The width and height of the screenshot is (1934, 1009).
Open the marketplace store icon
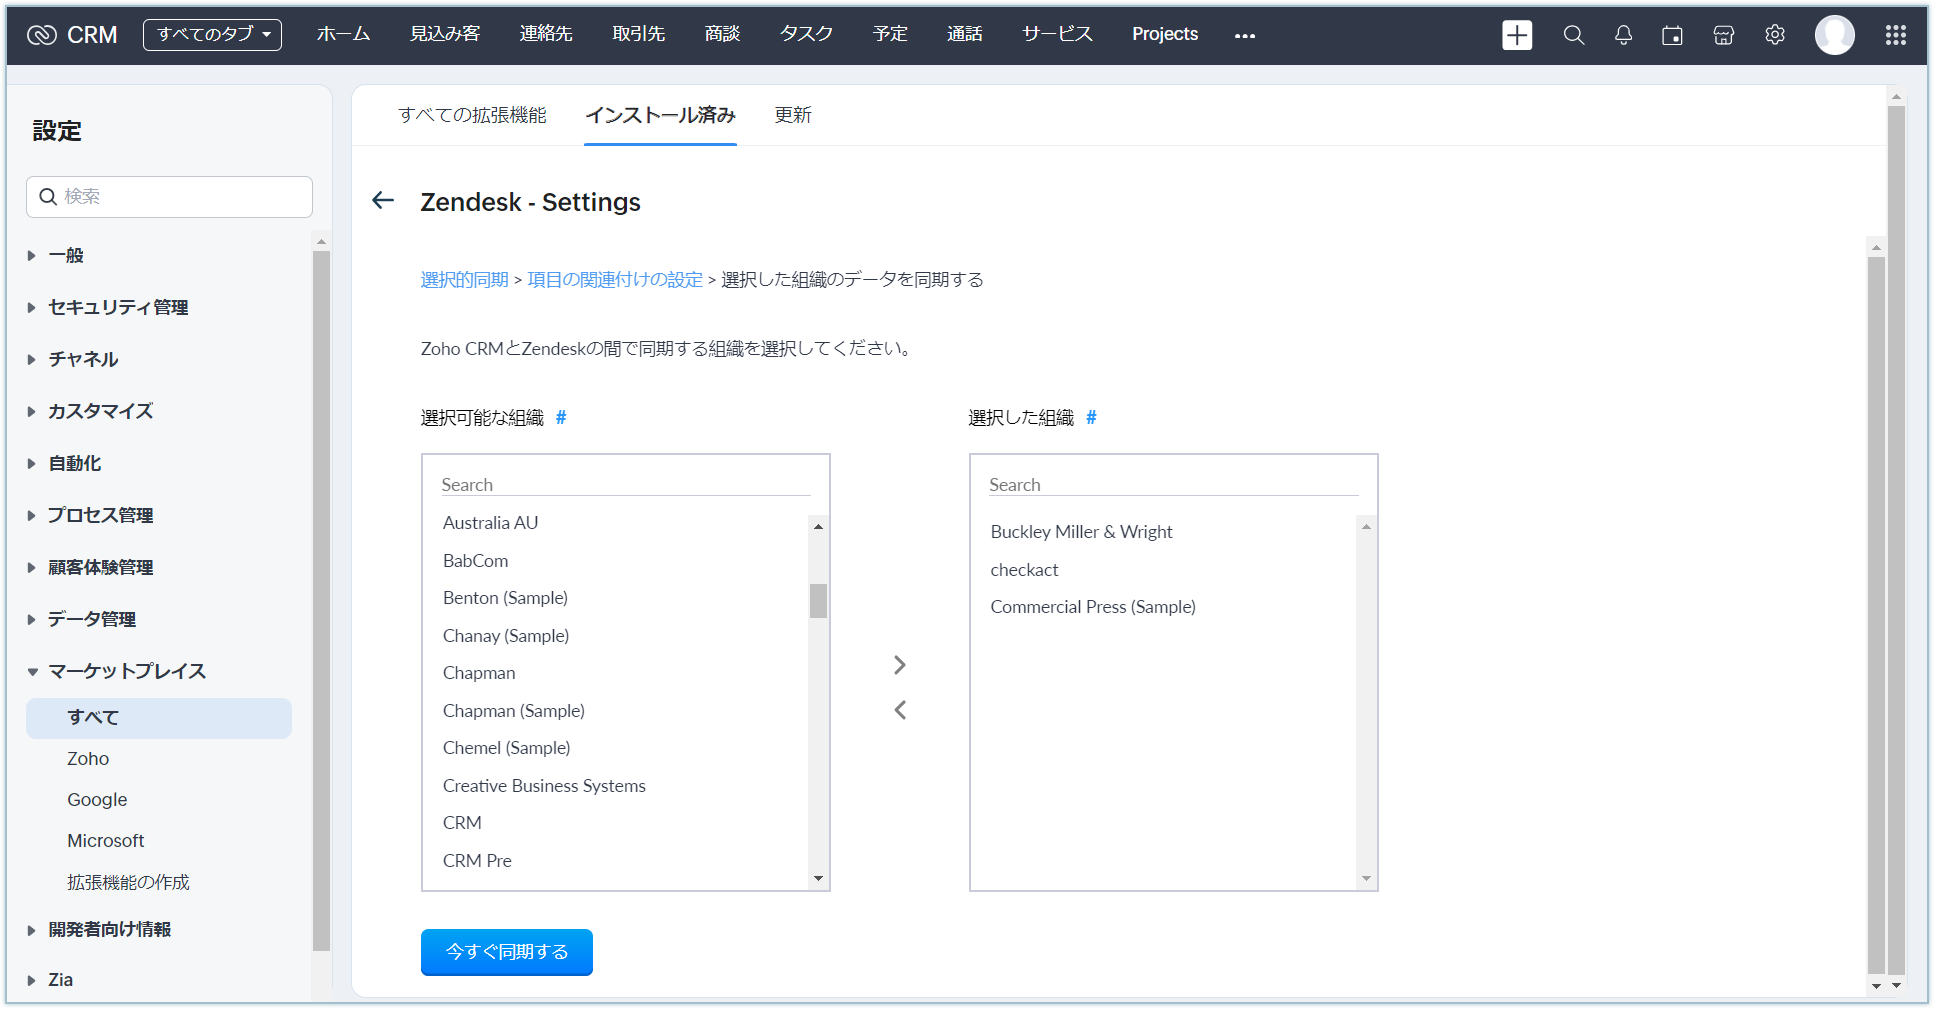[x=1723, y=35]
